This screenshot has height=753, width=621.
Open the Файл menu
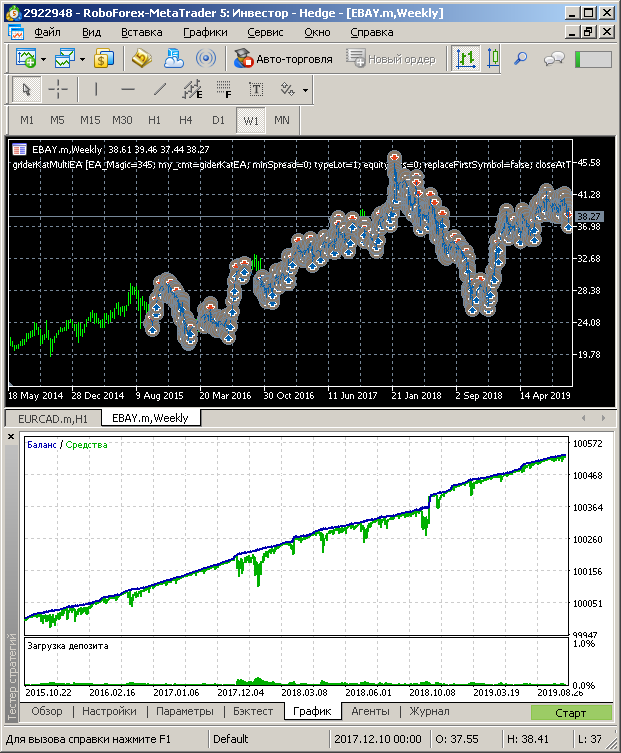pos(47,33)
